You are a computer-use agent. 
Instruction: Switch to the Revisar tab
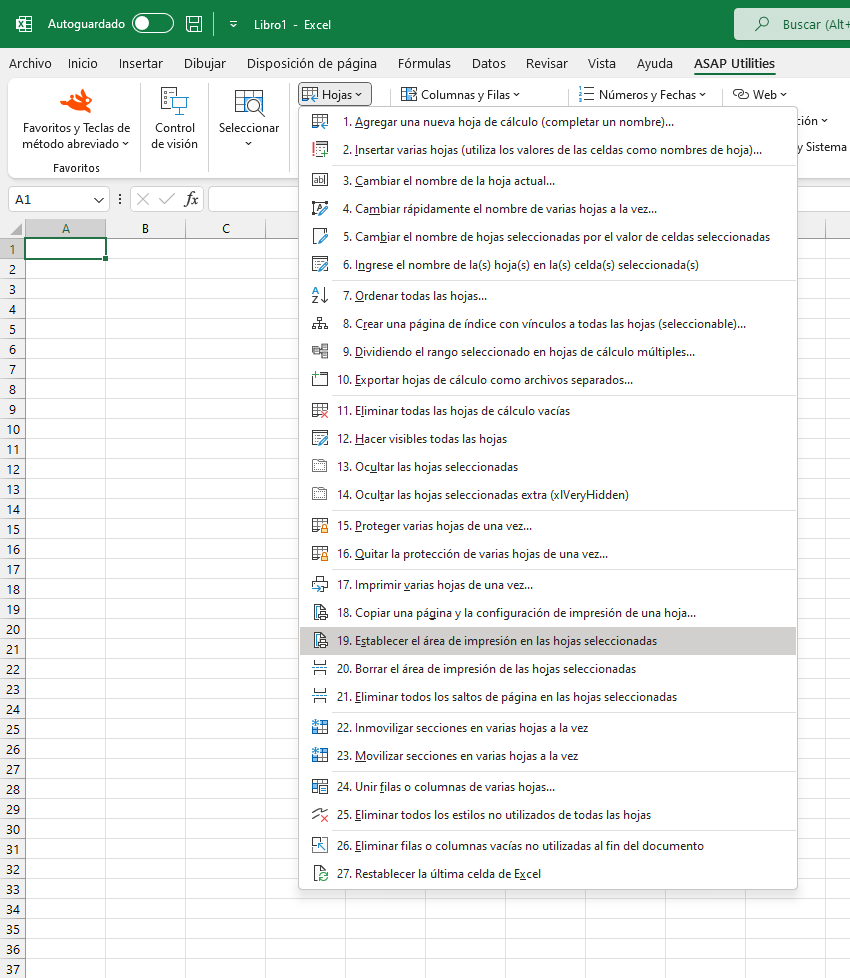click(x=546, y=64)
